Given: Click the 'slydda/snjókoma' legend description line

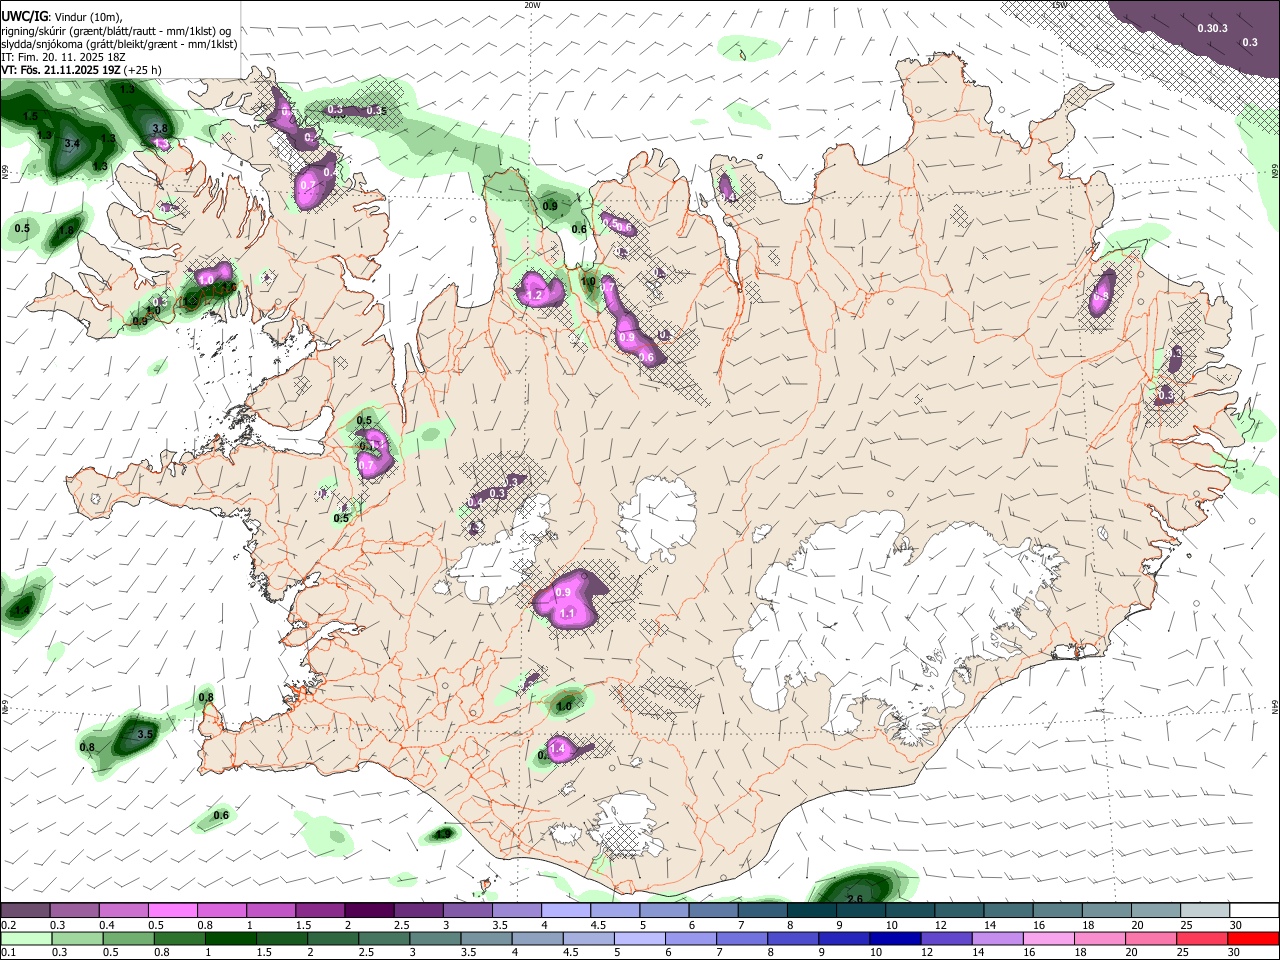Looking at the screenshot, I should tap(119, 44).
